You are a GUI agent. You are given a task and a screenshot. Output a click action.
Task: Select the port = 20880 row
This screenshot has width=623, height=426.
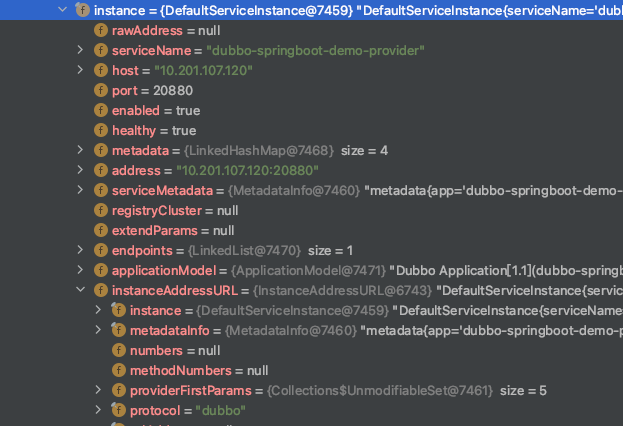coord(312,90)
